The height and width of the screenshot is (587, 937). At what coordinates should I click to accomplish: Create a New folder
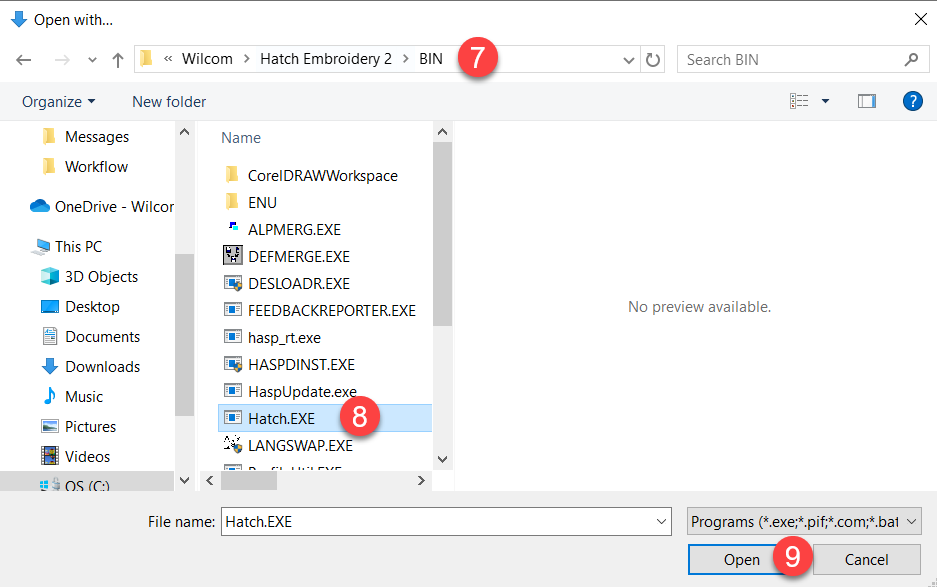pyautogui.click(x=169, y=102)
